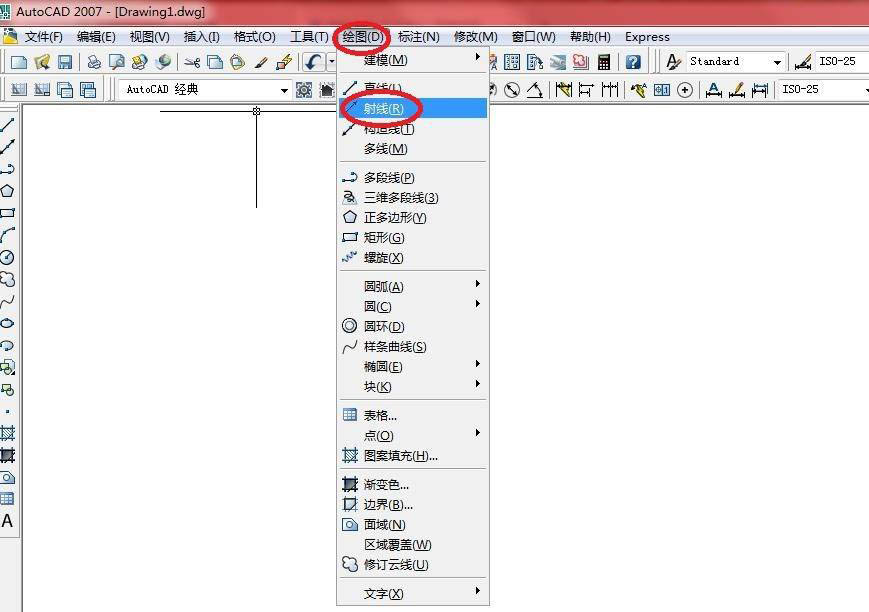Click the Help question mark icon
This screenshot has height=612, width=869.
[633, 62]
